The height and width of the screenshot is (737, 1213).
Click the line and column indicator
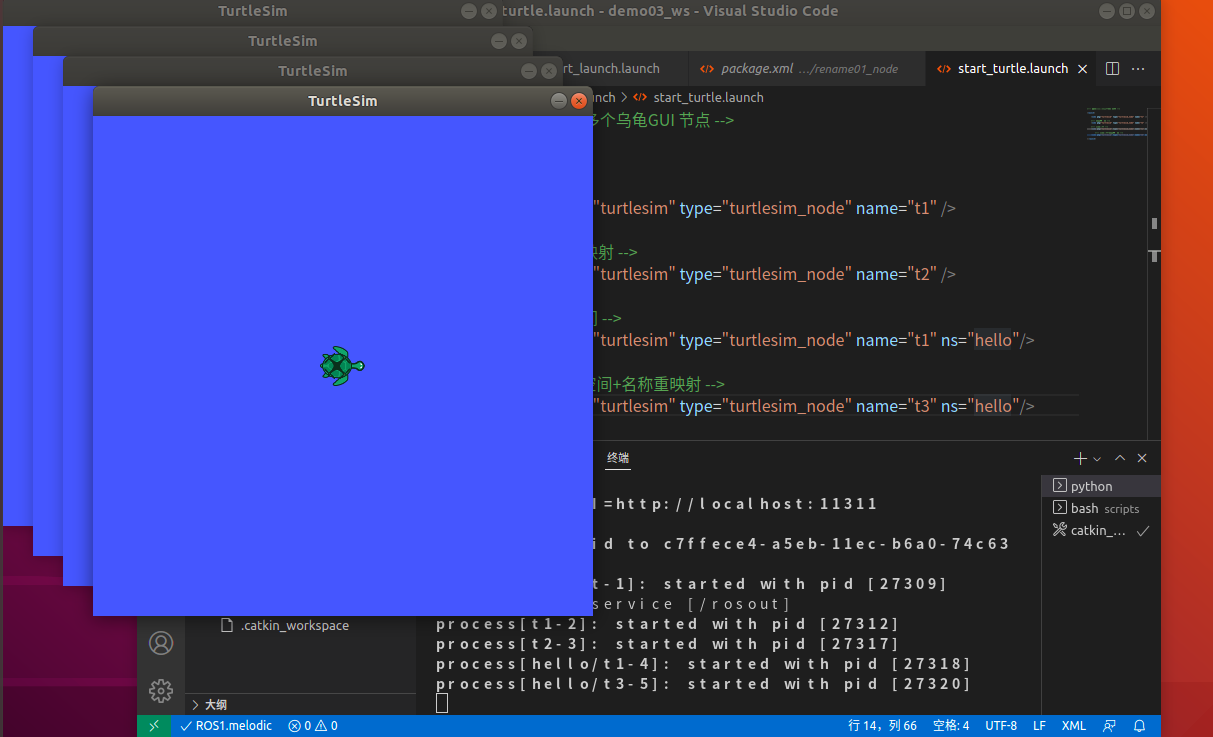point(883,726)
